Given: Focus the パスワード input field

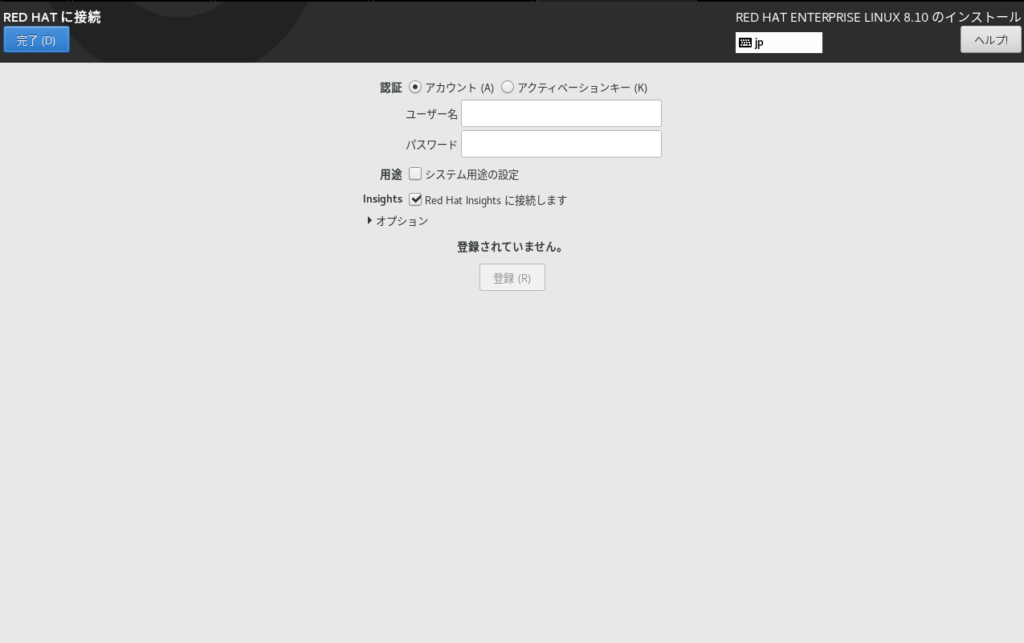Looking at the screenshot, I should click(x=561, y=144).
